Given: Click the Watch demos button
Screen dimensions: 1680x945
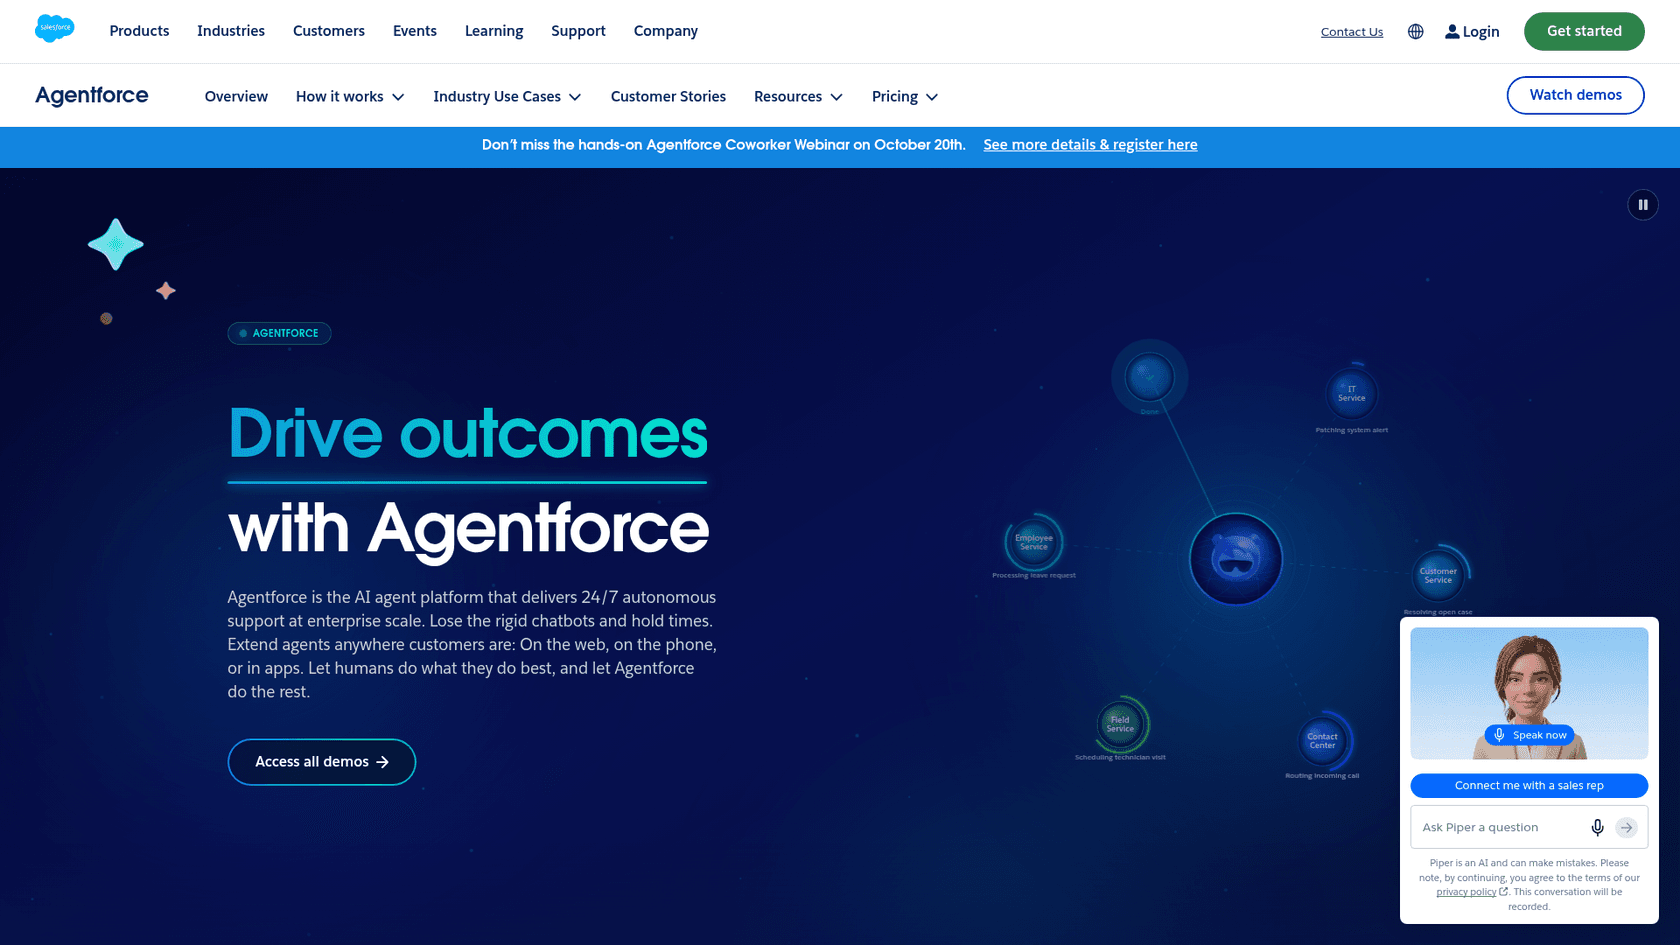Looking at the screenshot, I should coord(1575,95).
